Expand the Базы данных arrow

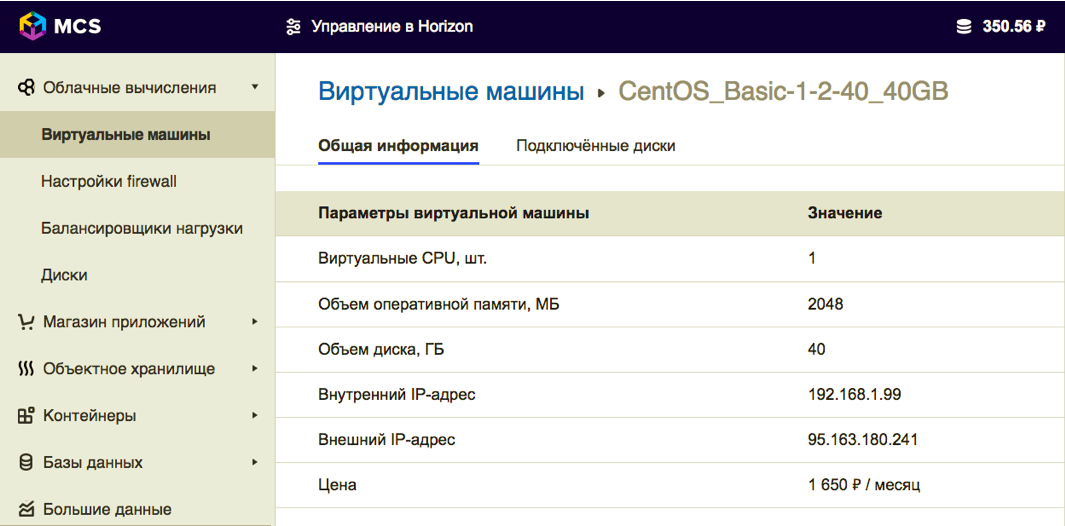click(x=255, y=462)
